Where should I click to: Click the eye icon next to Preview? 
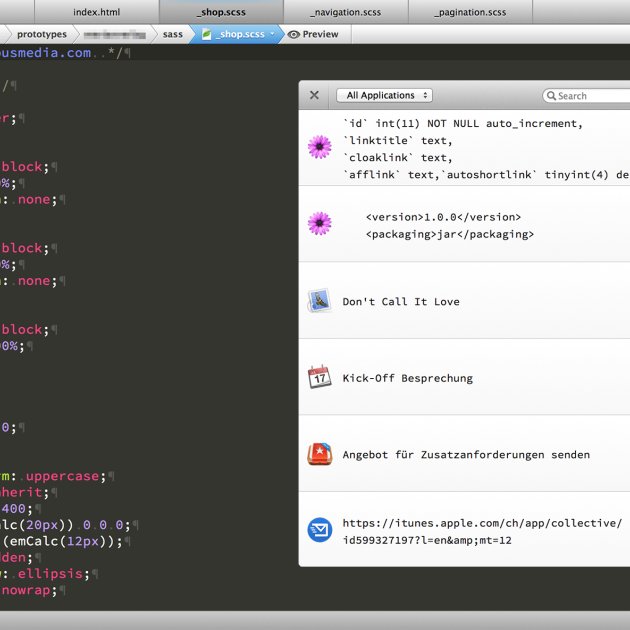[294, 34]
